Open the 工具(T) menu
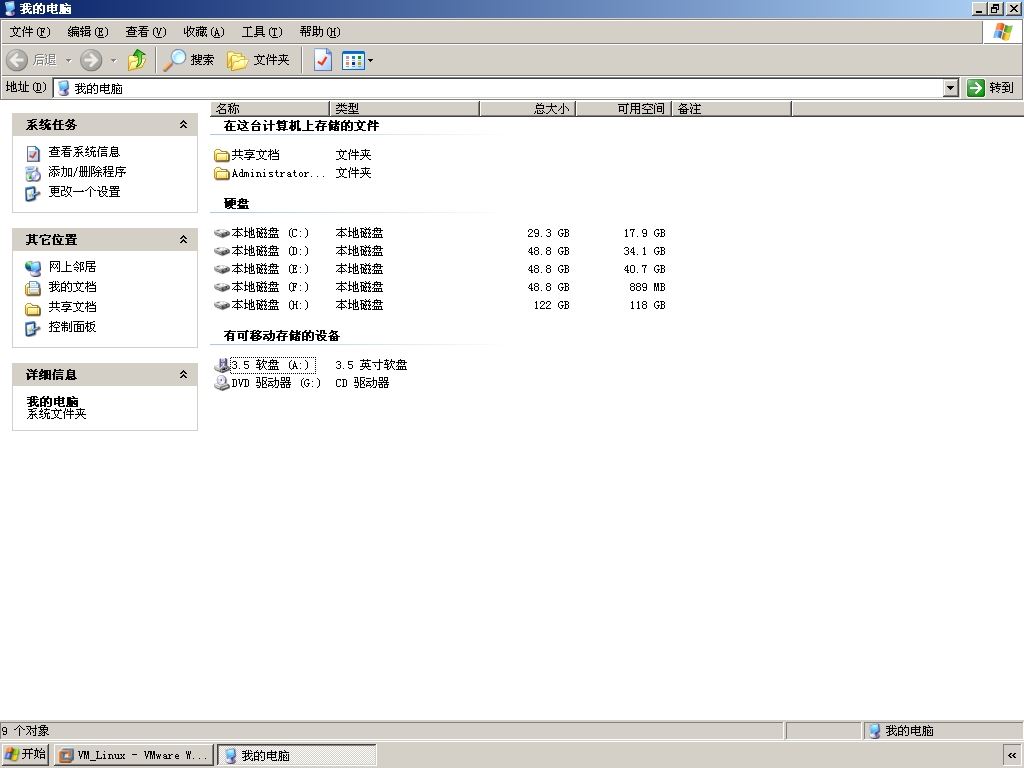 262,32
